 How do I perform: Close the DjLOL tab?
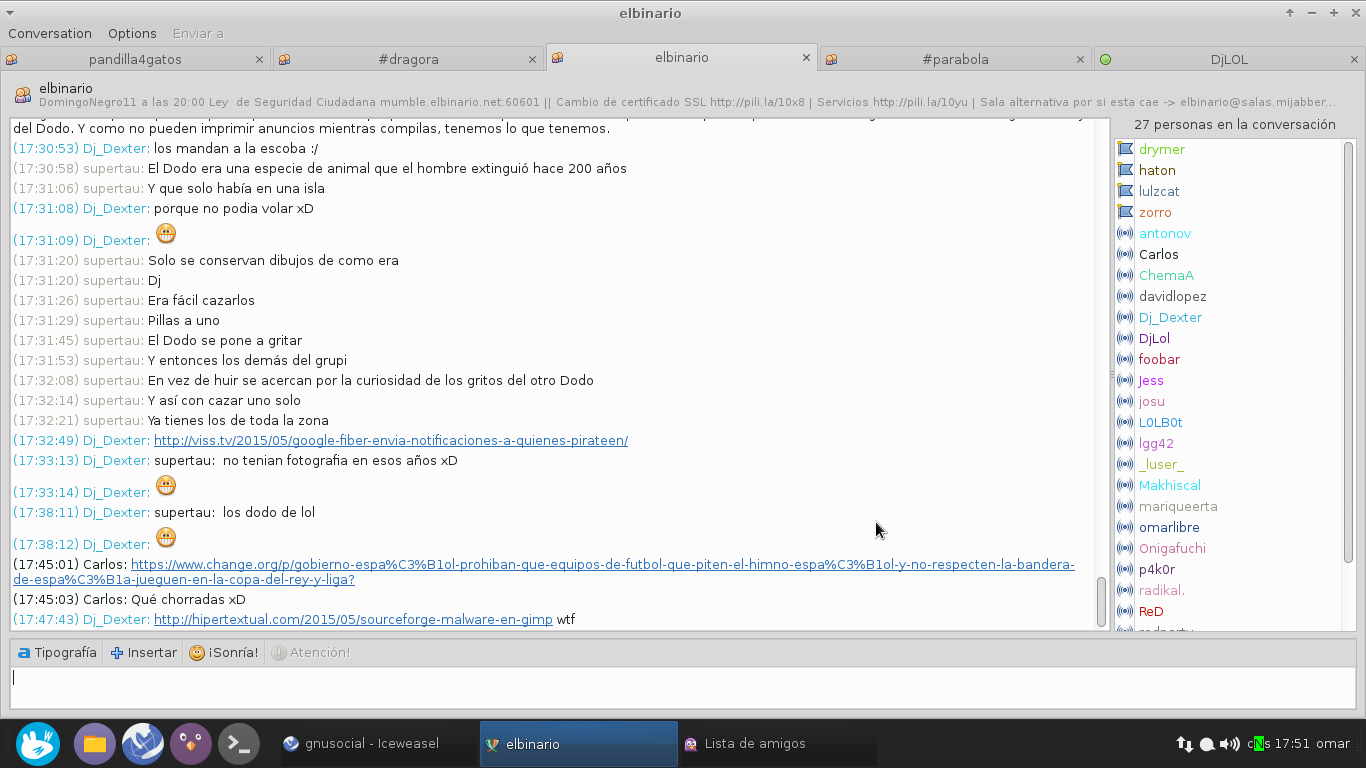1353,59
